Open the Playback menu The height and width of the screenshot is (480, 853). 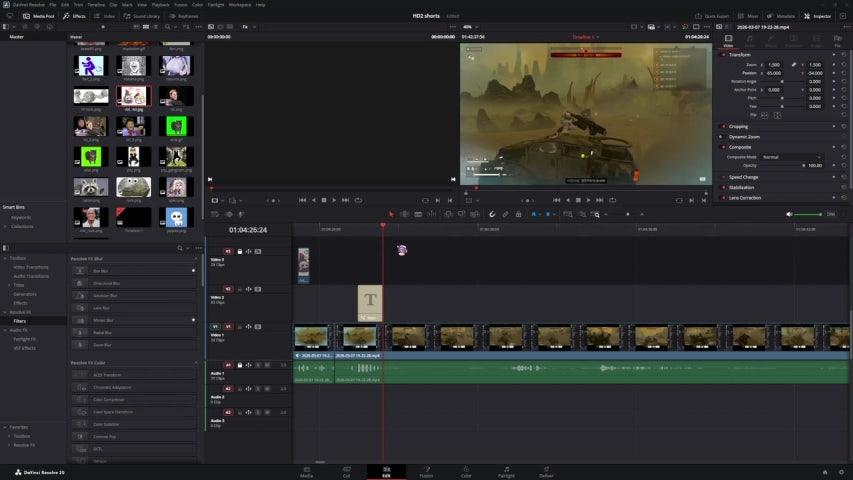click(x=160, y=5)
